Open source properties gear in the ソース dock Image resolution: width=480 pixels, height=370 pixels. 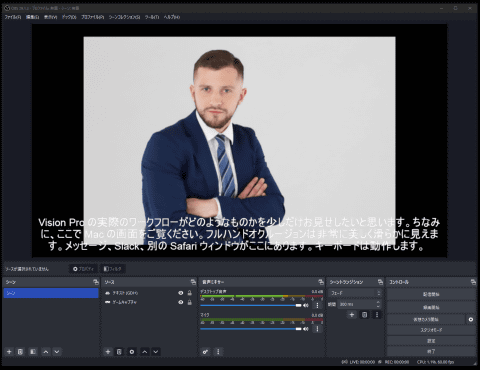point(132,352)
